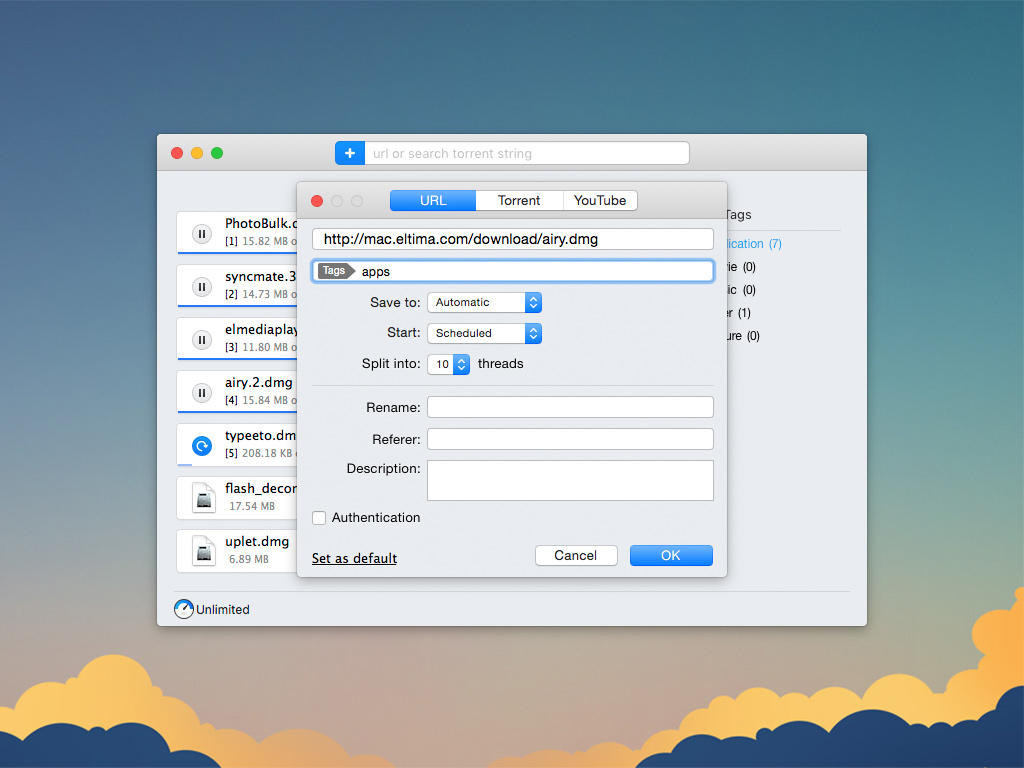Enable the Authentication checkbox
The image size is (1024, 768).
[x=319, y=518]
